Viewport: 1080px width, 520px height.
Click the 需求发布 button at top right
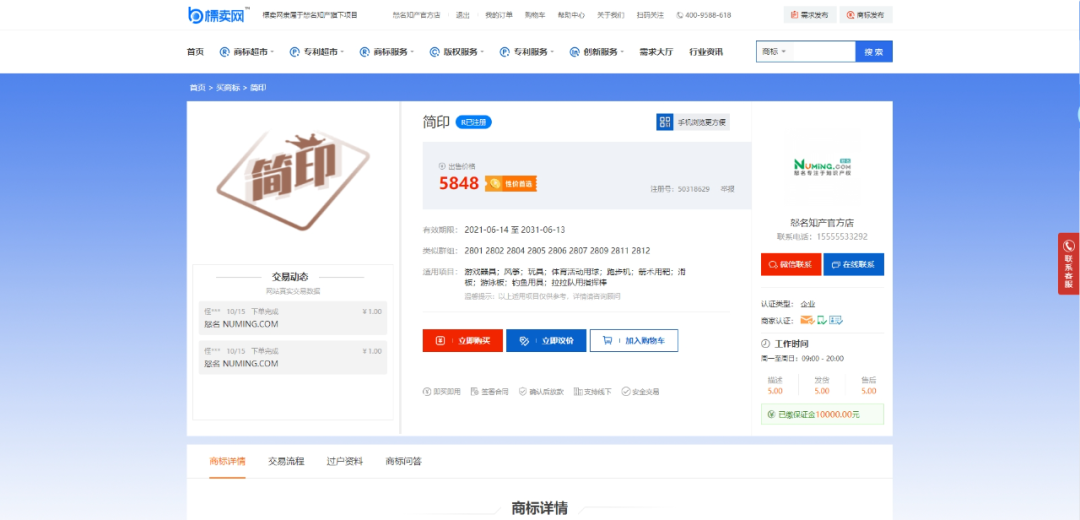[x=809, y=15]
